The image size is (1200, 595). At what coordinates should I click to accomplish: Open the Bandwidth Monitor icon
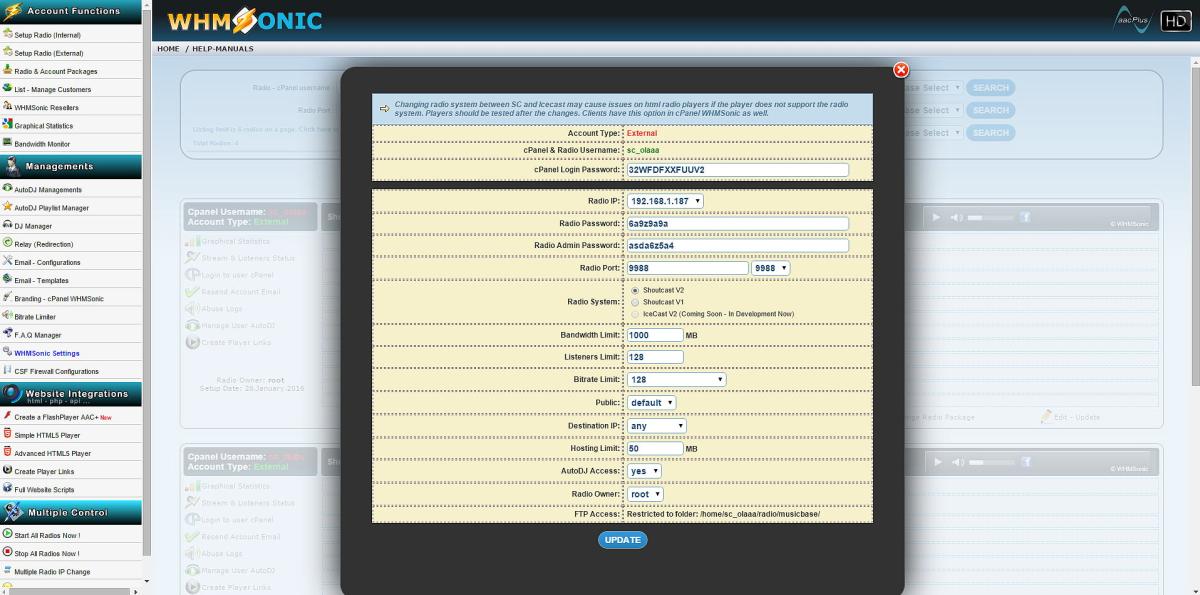(8, 143)
